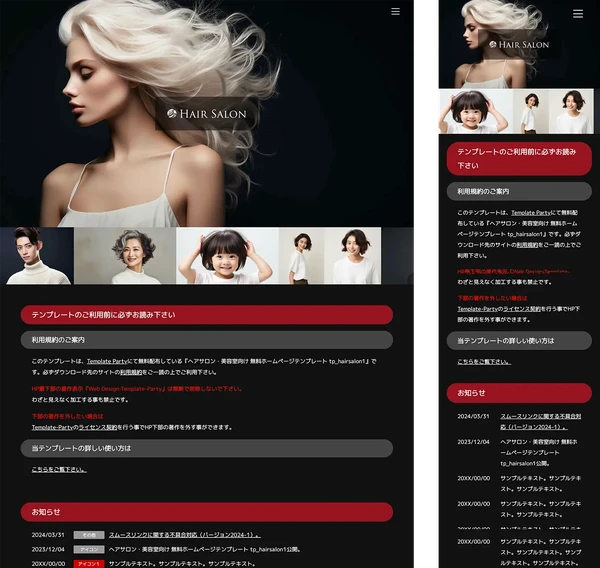Image resolution: width=600 pixels, height=568 pixels.
Task: Click the two women in white thumbnail, desktop
Action: click(330, 256)
